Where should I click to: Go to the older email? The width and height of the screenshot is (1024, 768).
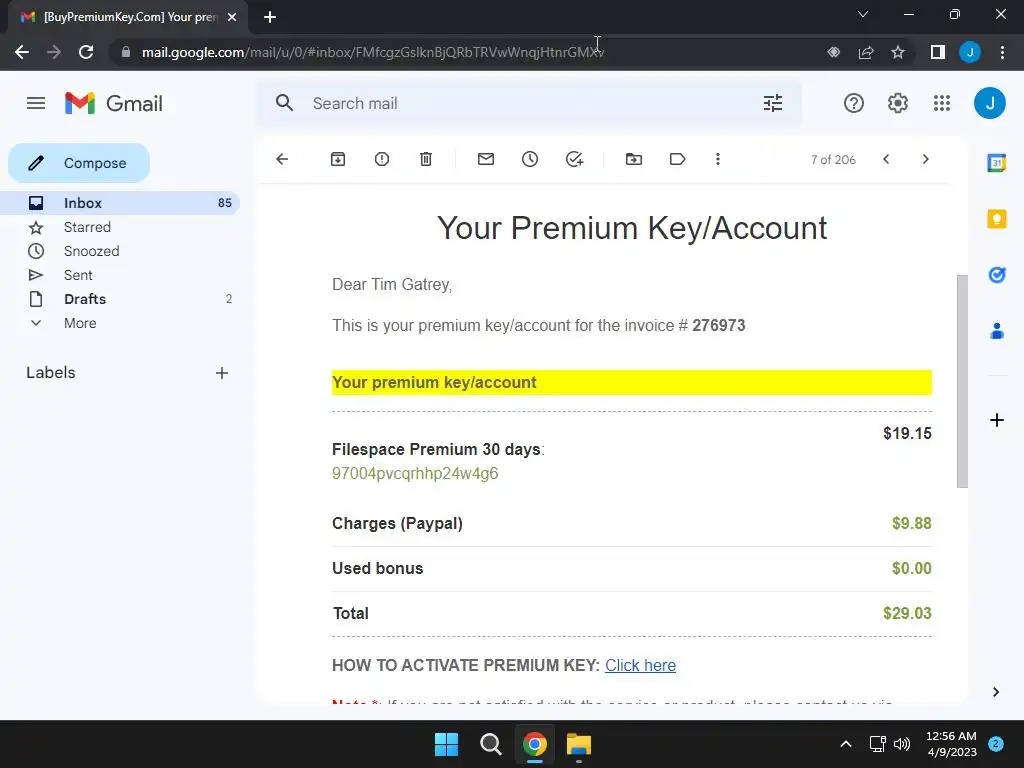[x=925, y=159]
